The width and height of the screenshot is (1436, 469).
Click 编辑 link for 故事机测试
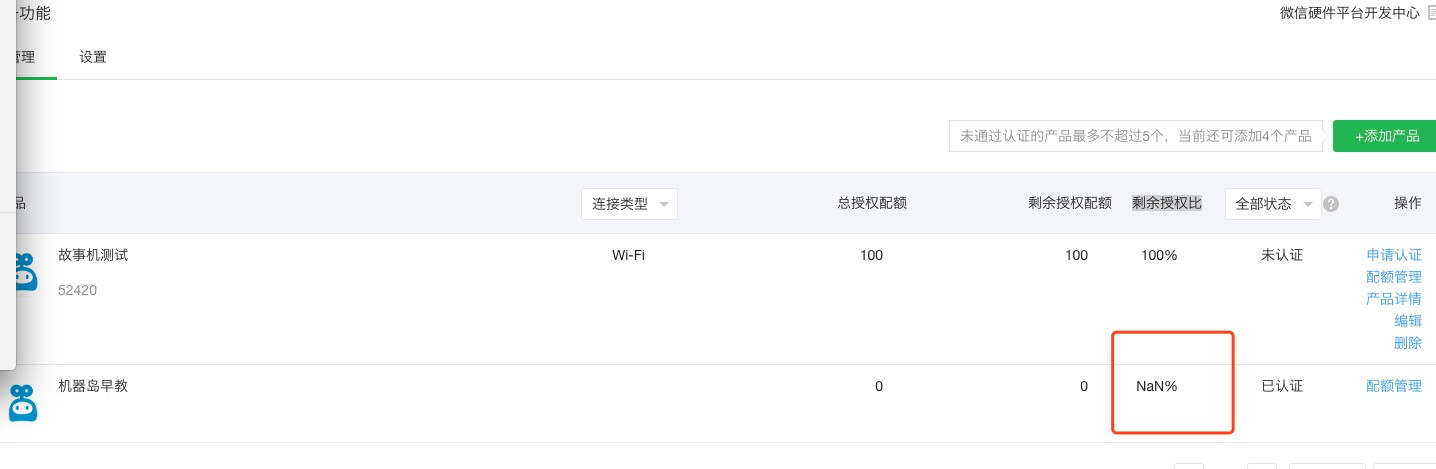tap(1408, 321)
